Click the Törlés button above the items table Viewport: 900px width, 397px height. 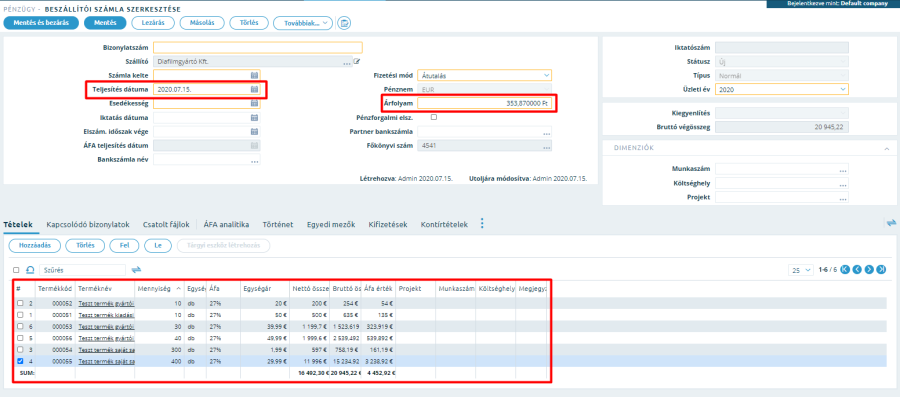[85, 246]
